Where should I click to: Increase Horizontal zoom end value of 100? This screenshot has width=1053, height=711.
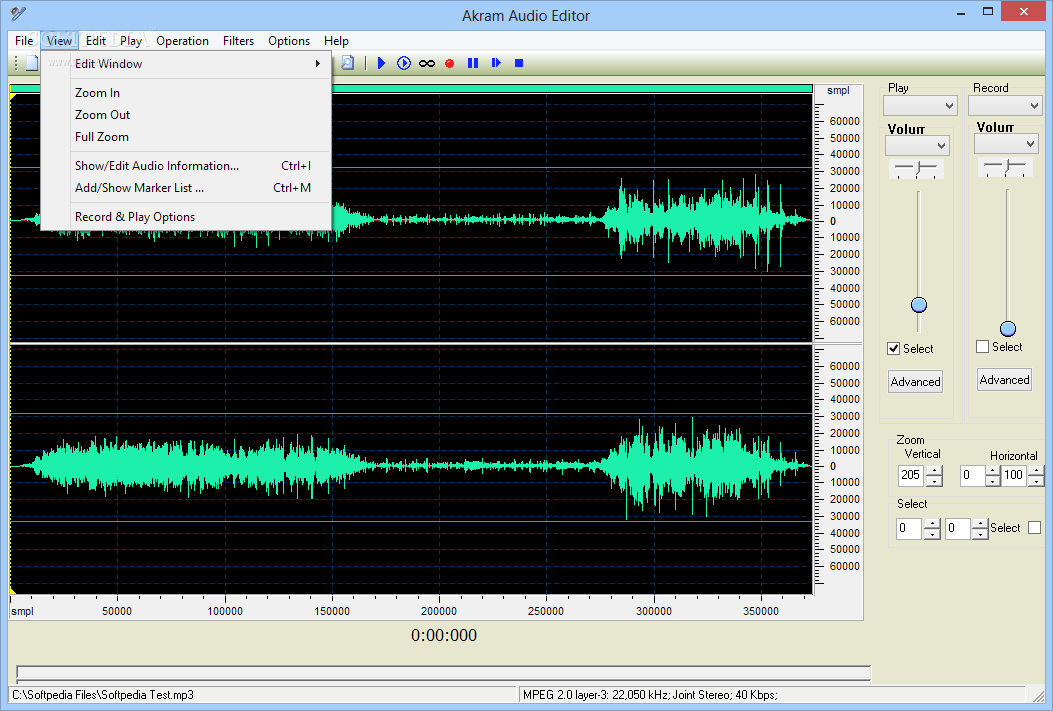(1036, 470)
